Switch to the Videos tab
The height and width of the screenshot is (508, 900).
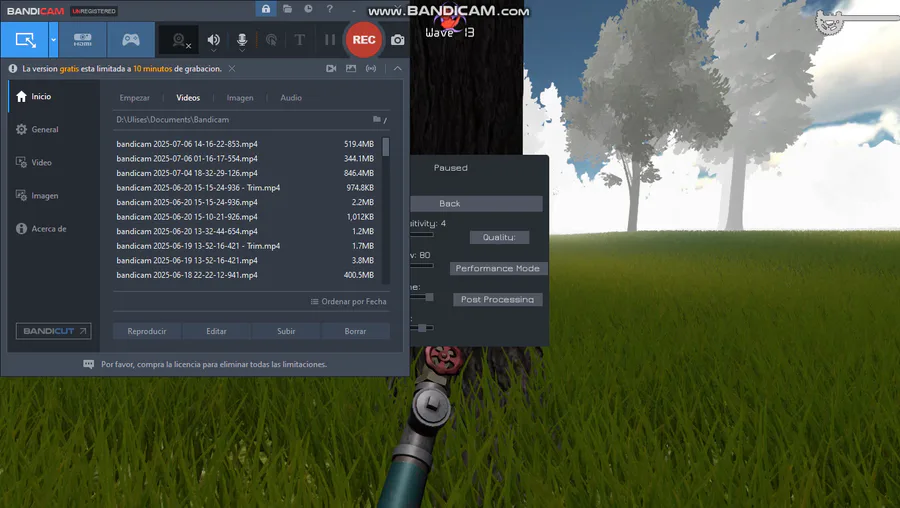188,98
